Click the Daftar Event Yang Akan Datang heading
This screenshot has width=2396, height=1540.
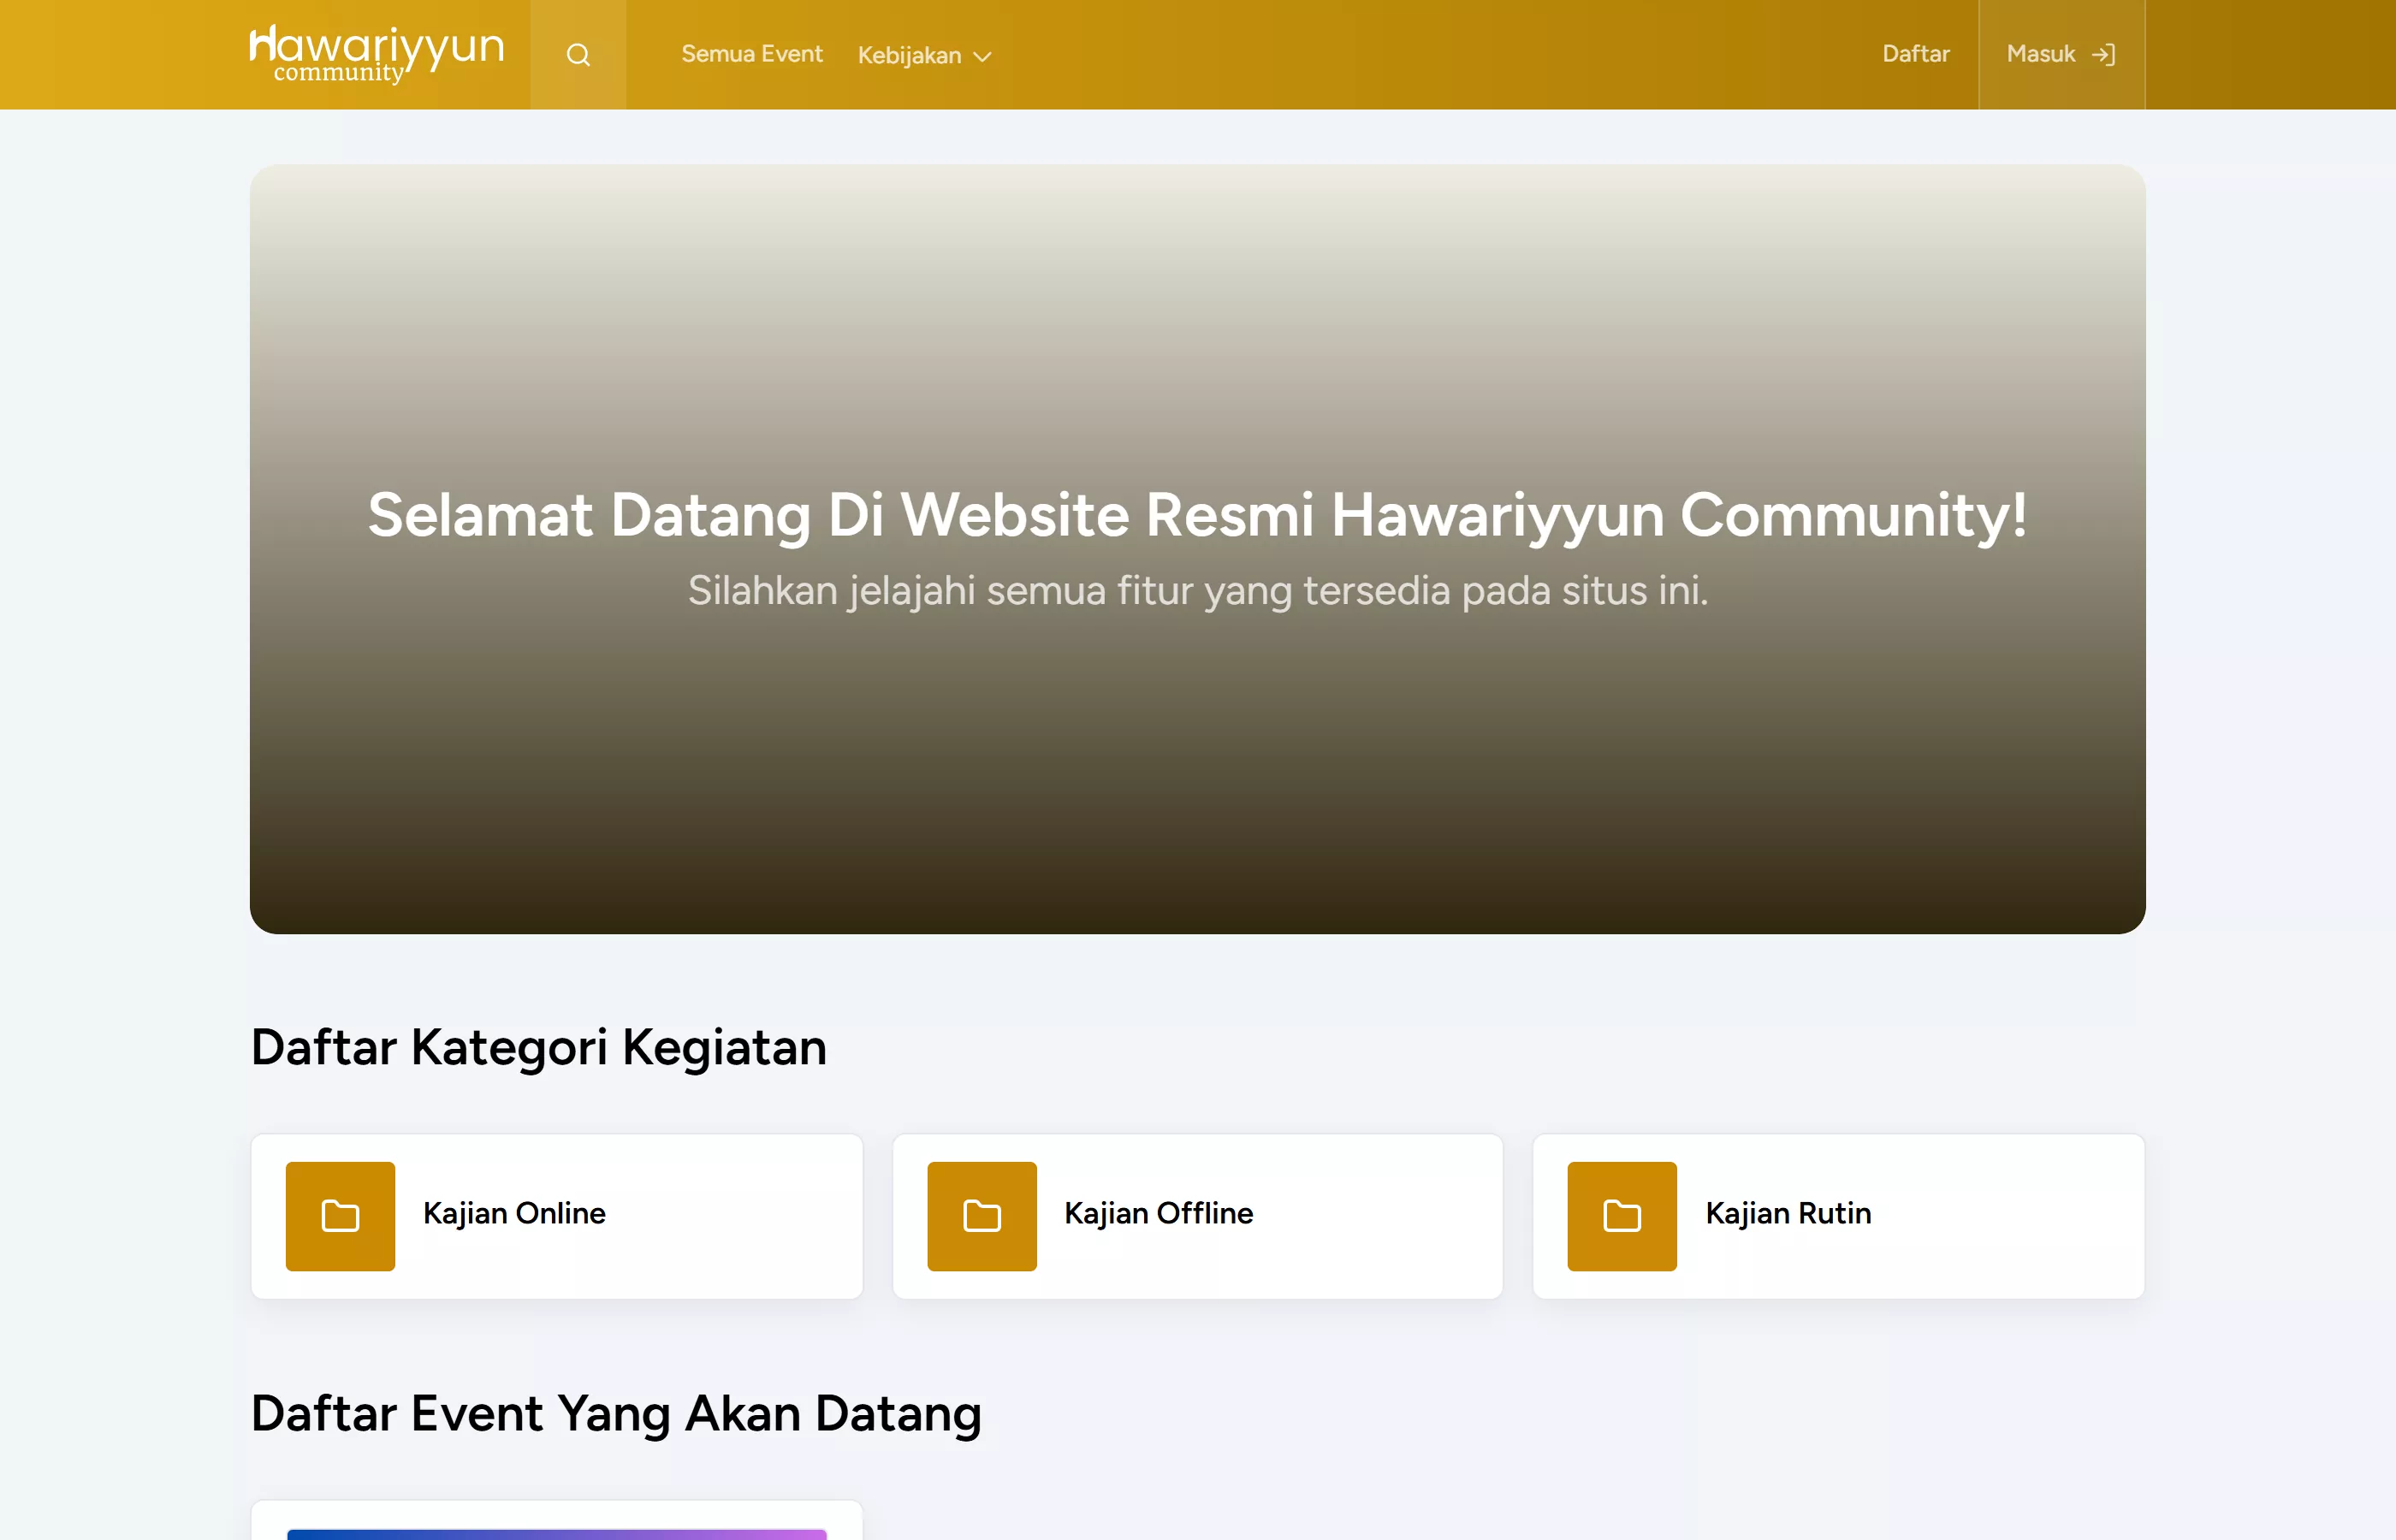pyautogui.click(x=616, y=1415)
